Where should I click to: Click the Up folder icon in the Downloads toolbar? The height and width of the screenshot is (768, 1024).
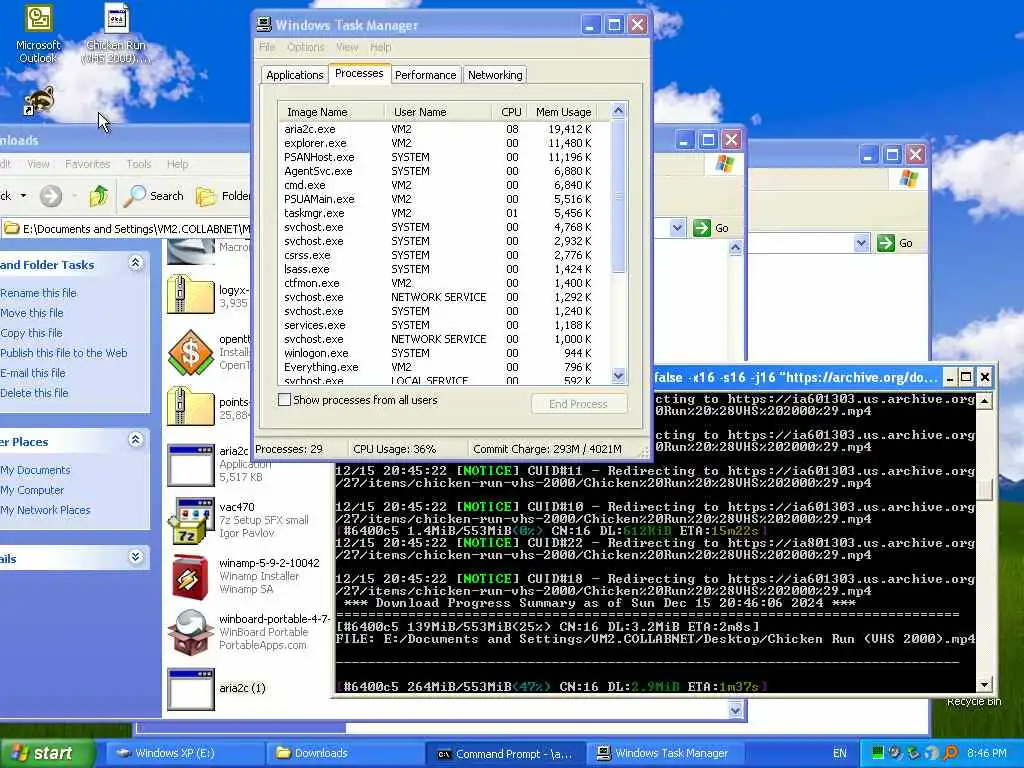point(99,196)
